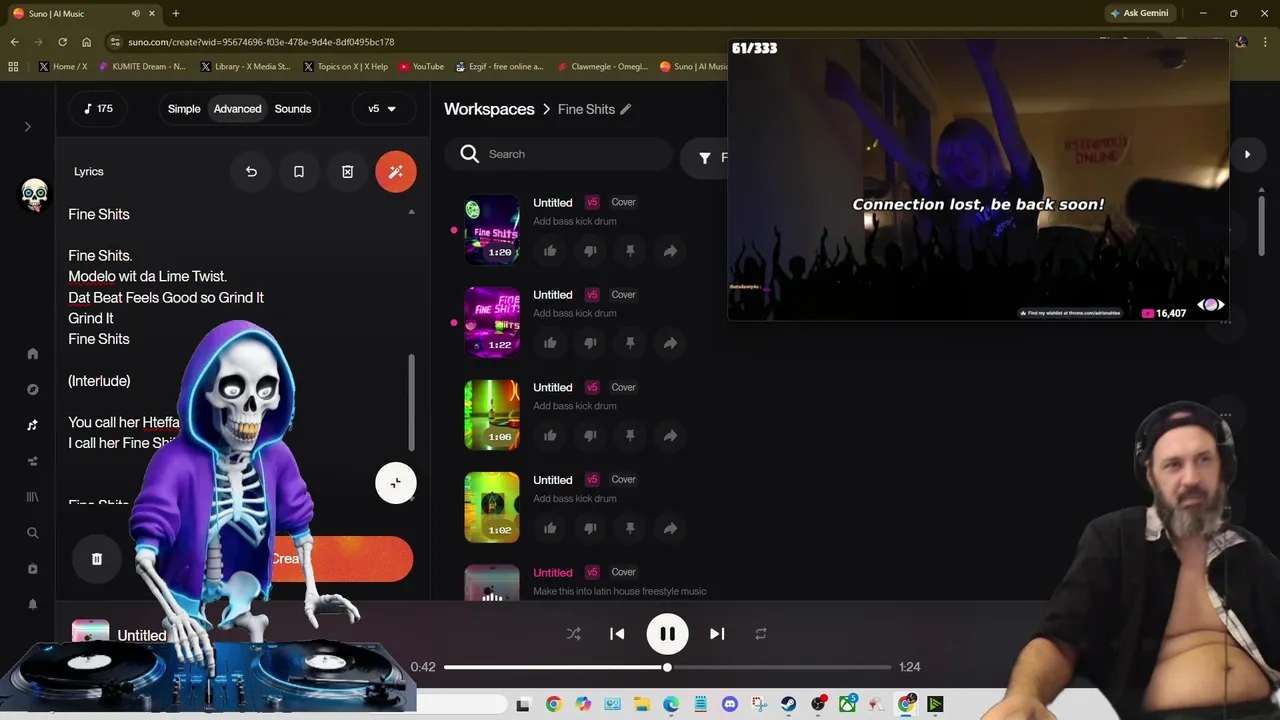The image size is (1280, 720).
Task: Expand the collapsed left sidebar chevron
Action: tap(27, 127)
